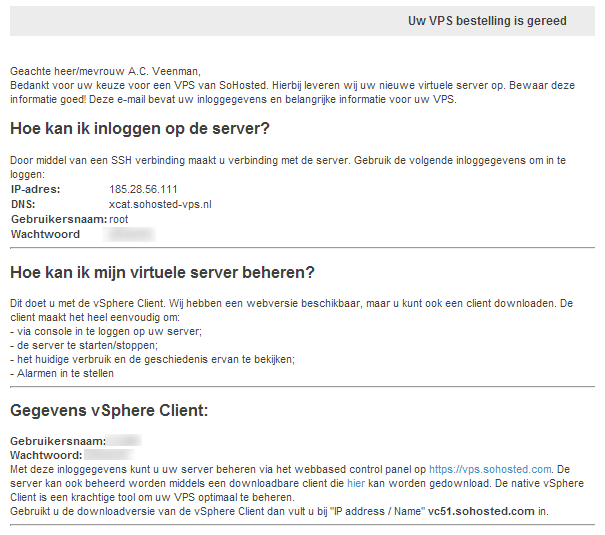Click the 'Uw VPS bestelling is gereed' banner
Image resolution: width=605 pixels, height=535 pixels.
click(x=487, y=21)
